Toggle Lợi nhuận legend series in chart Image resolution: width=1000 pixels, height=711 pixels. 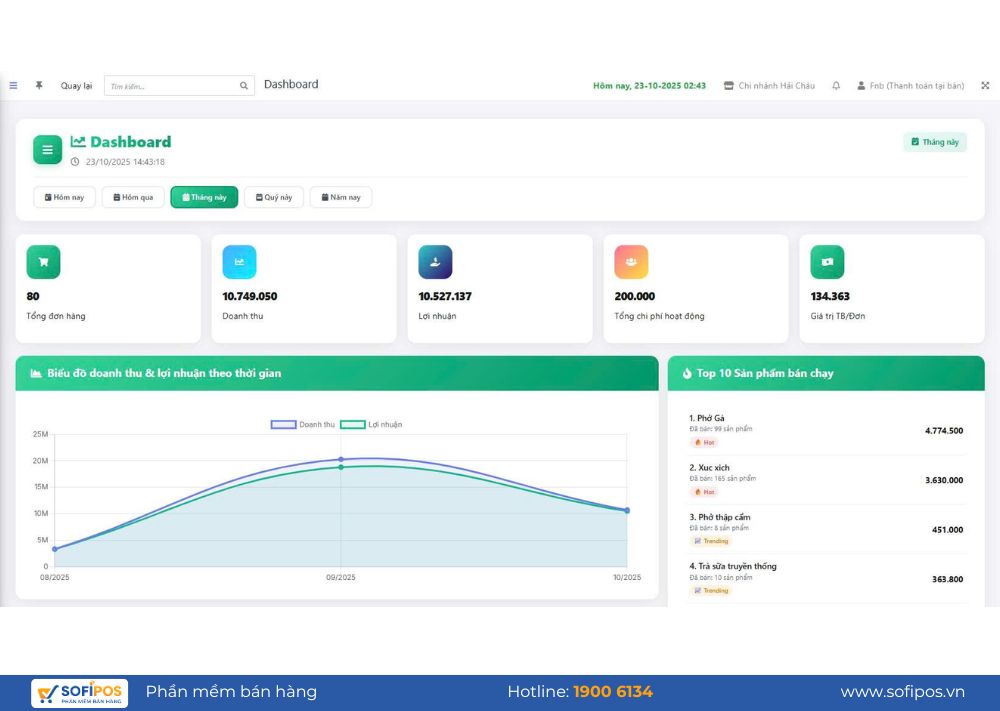371,424
